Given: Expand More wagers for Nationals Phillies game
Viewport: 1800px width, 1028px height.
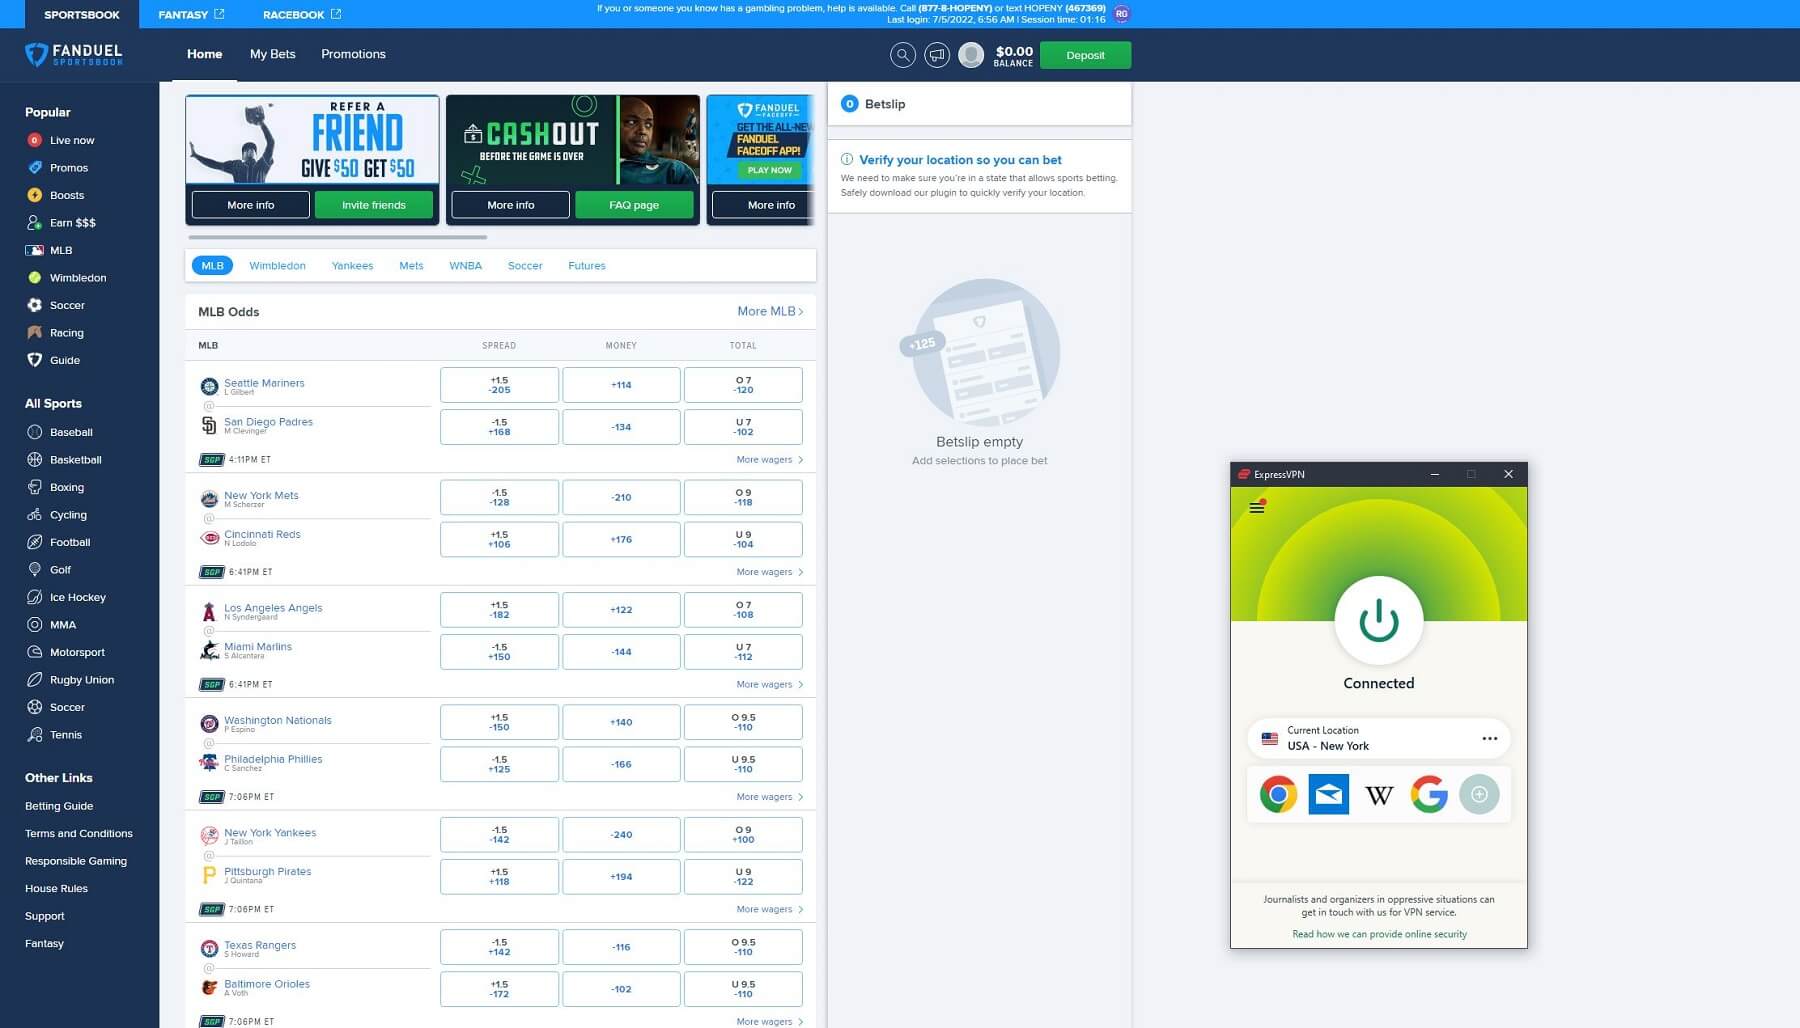Looking at the screenshot, I should [770, 797].
